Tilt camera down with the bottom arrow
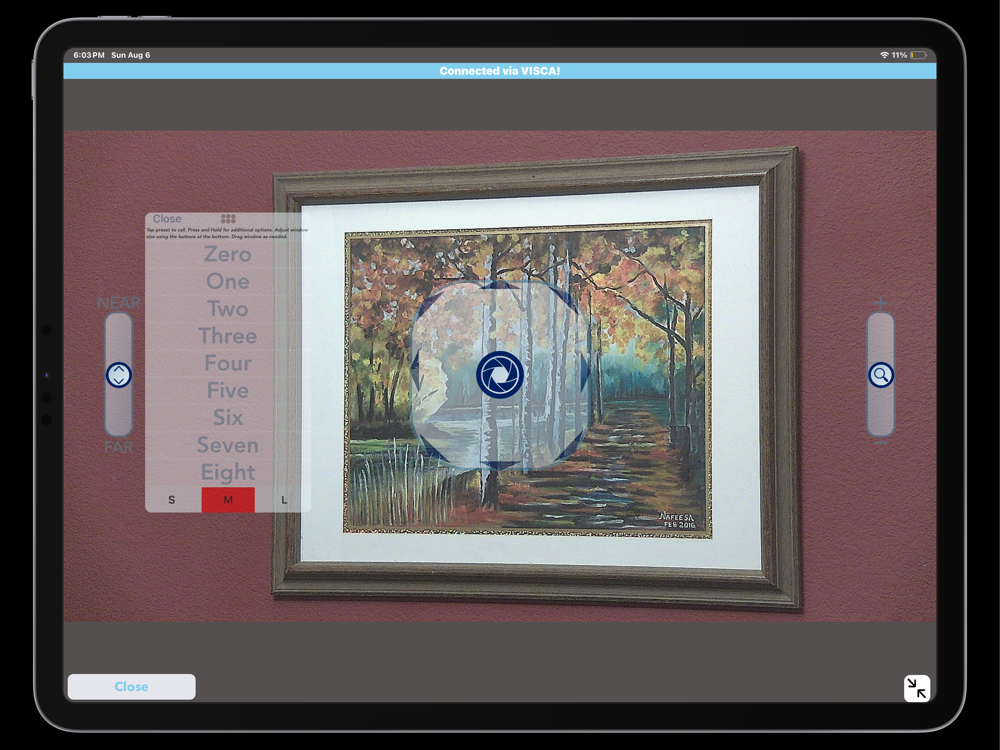The image size is (1000, 750). [x=499, y=466]
